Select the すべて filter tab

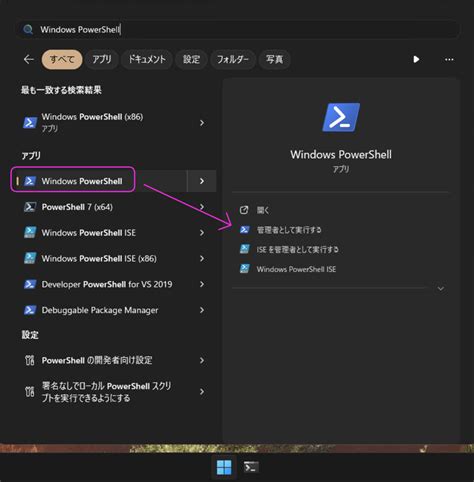click(62, 59)
